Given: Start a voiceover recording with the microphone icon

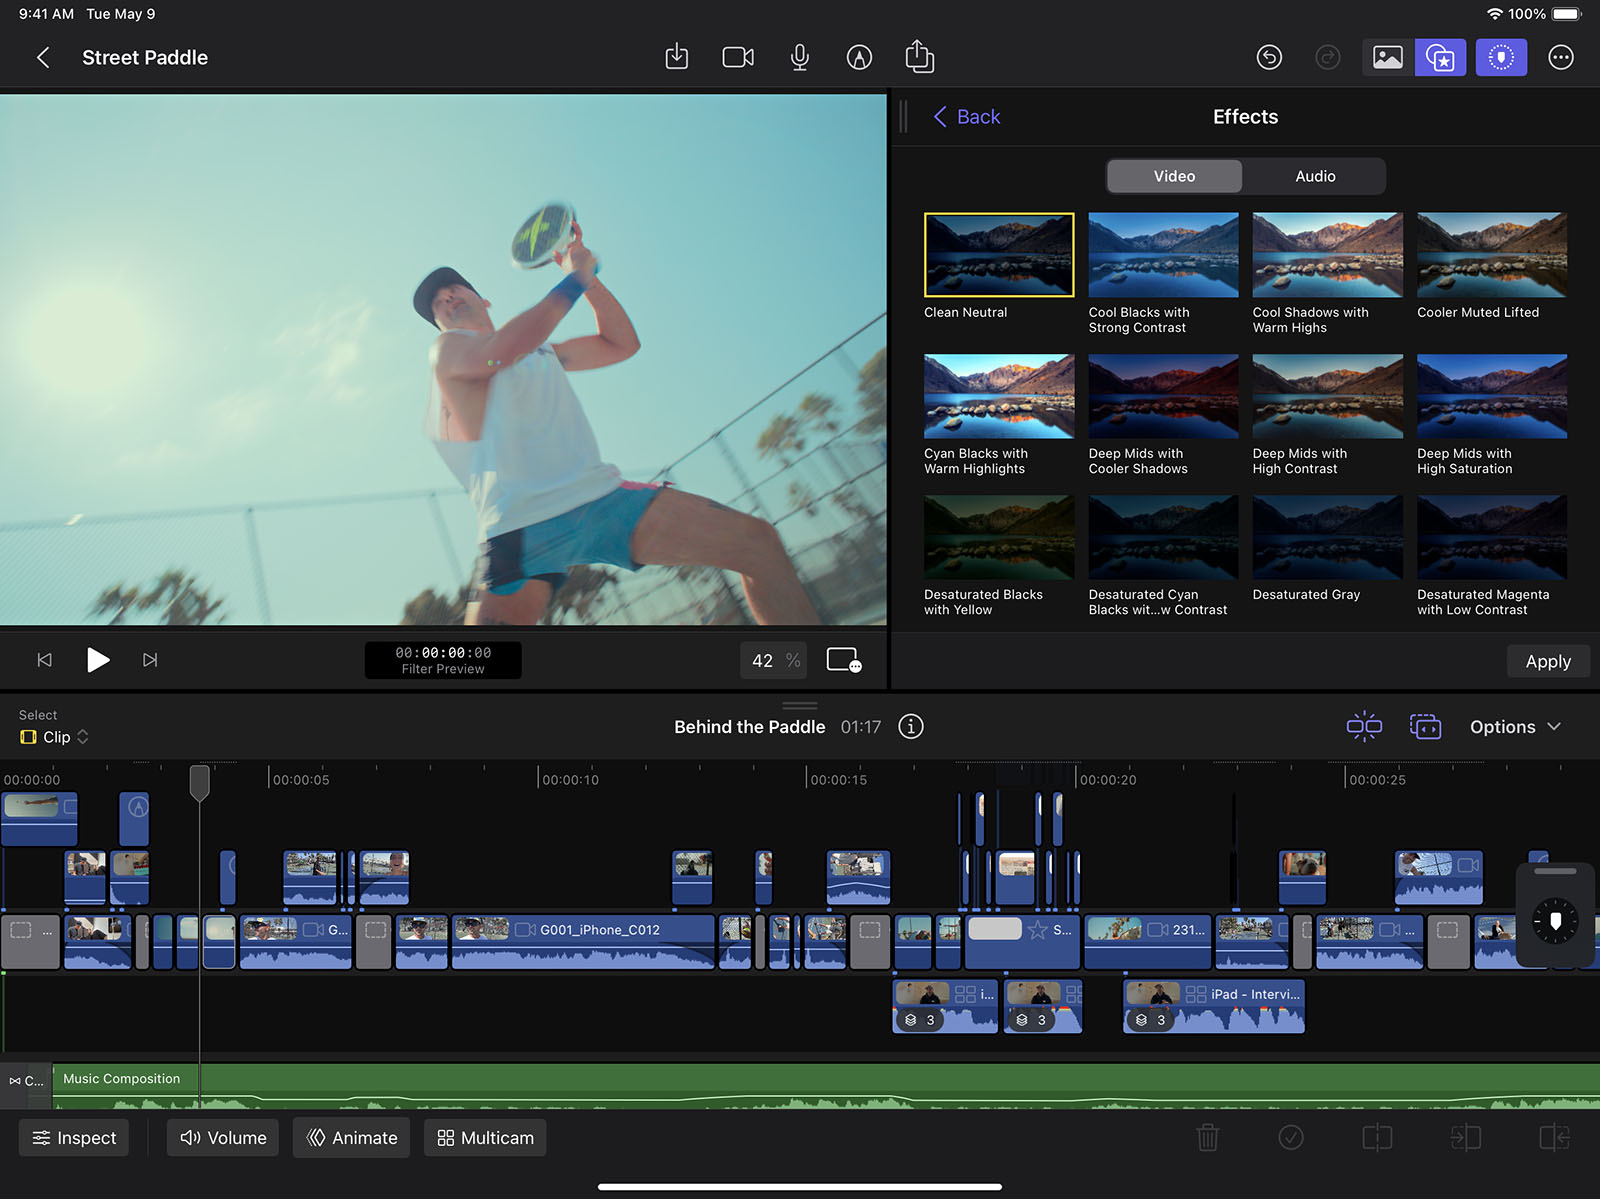Looking at the screenshot, I should [799, 57].
